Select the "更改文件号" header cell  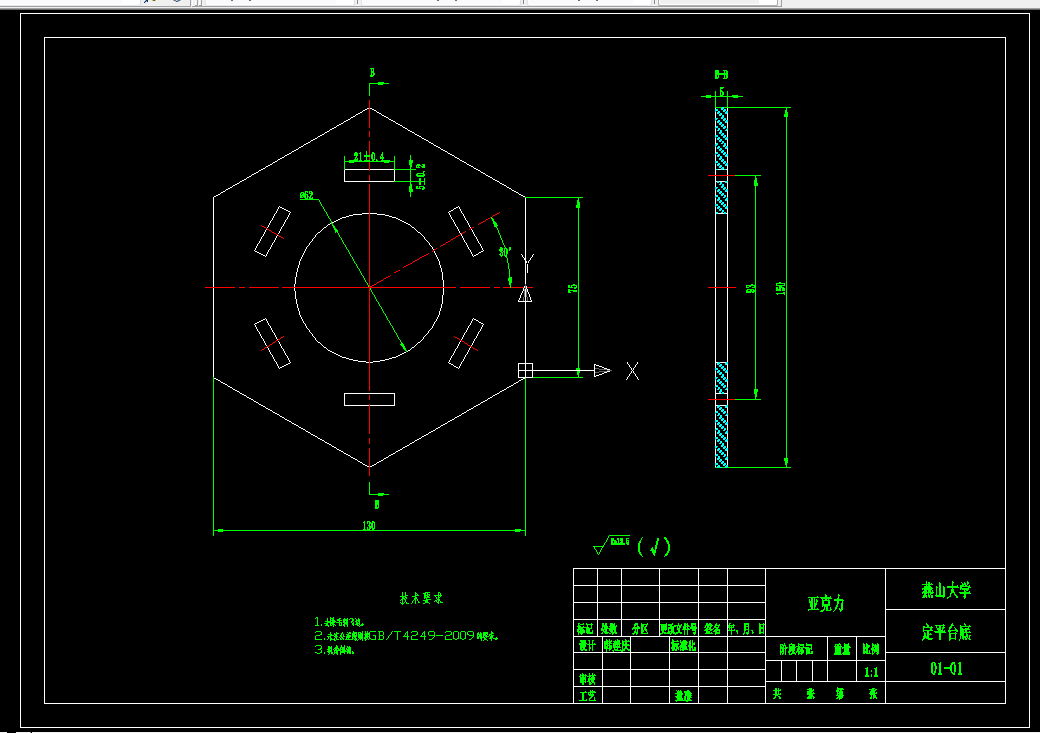coord(679,628)
